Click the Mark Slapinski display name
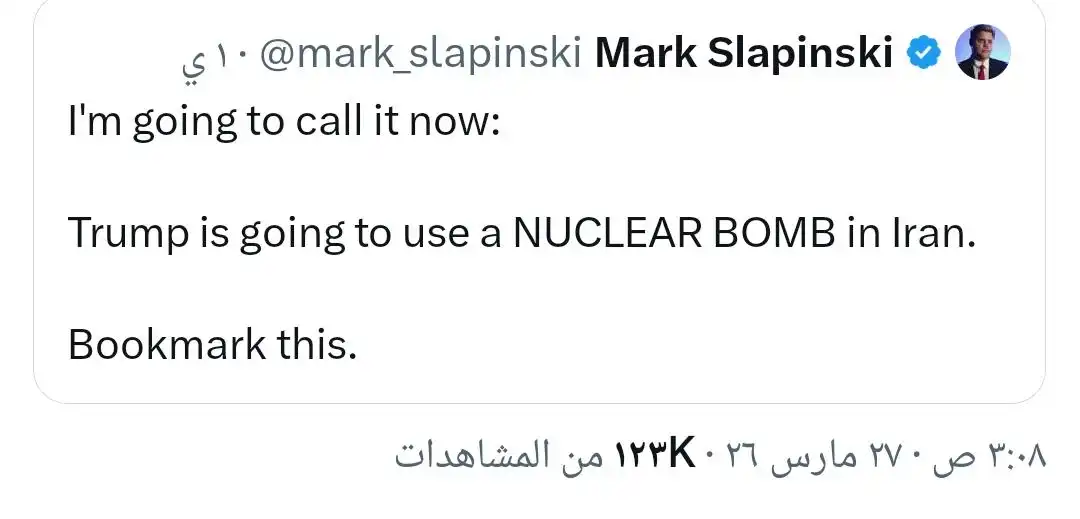The image size is (1080, 519). coord(743,55)
